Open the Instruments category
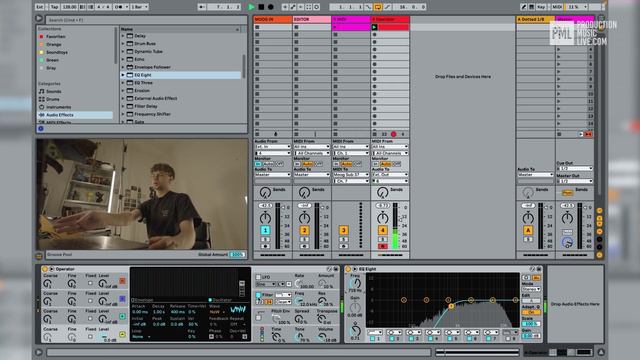The image size is (640, 360). tap(58, 107)
